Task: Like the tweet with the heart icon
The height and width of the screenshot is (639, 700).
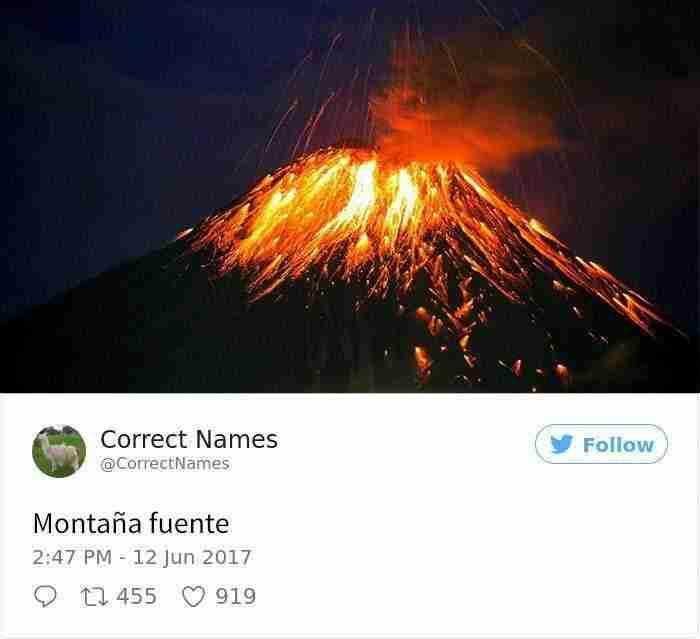Action: point(194,597)
